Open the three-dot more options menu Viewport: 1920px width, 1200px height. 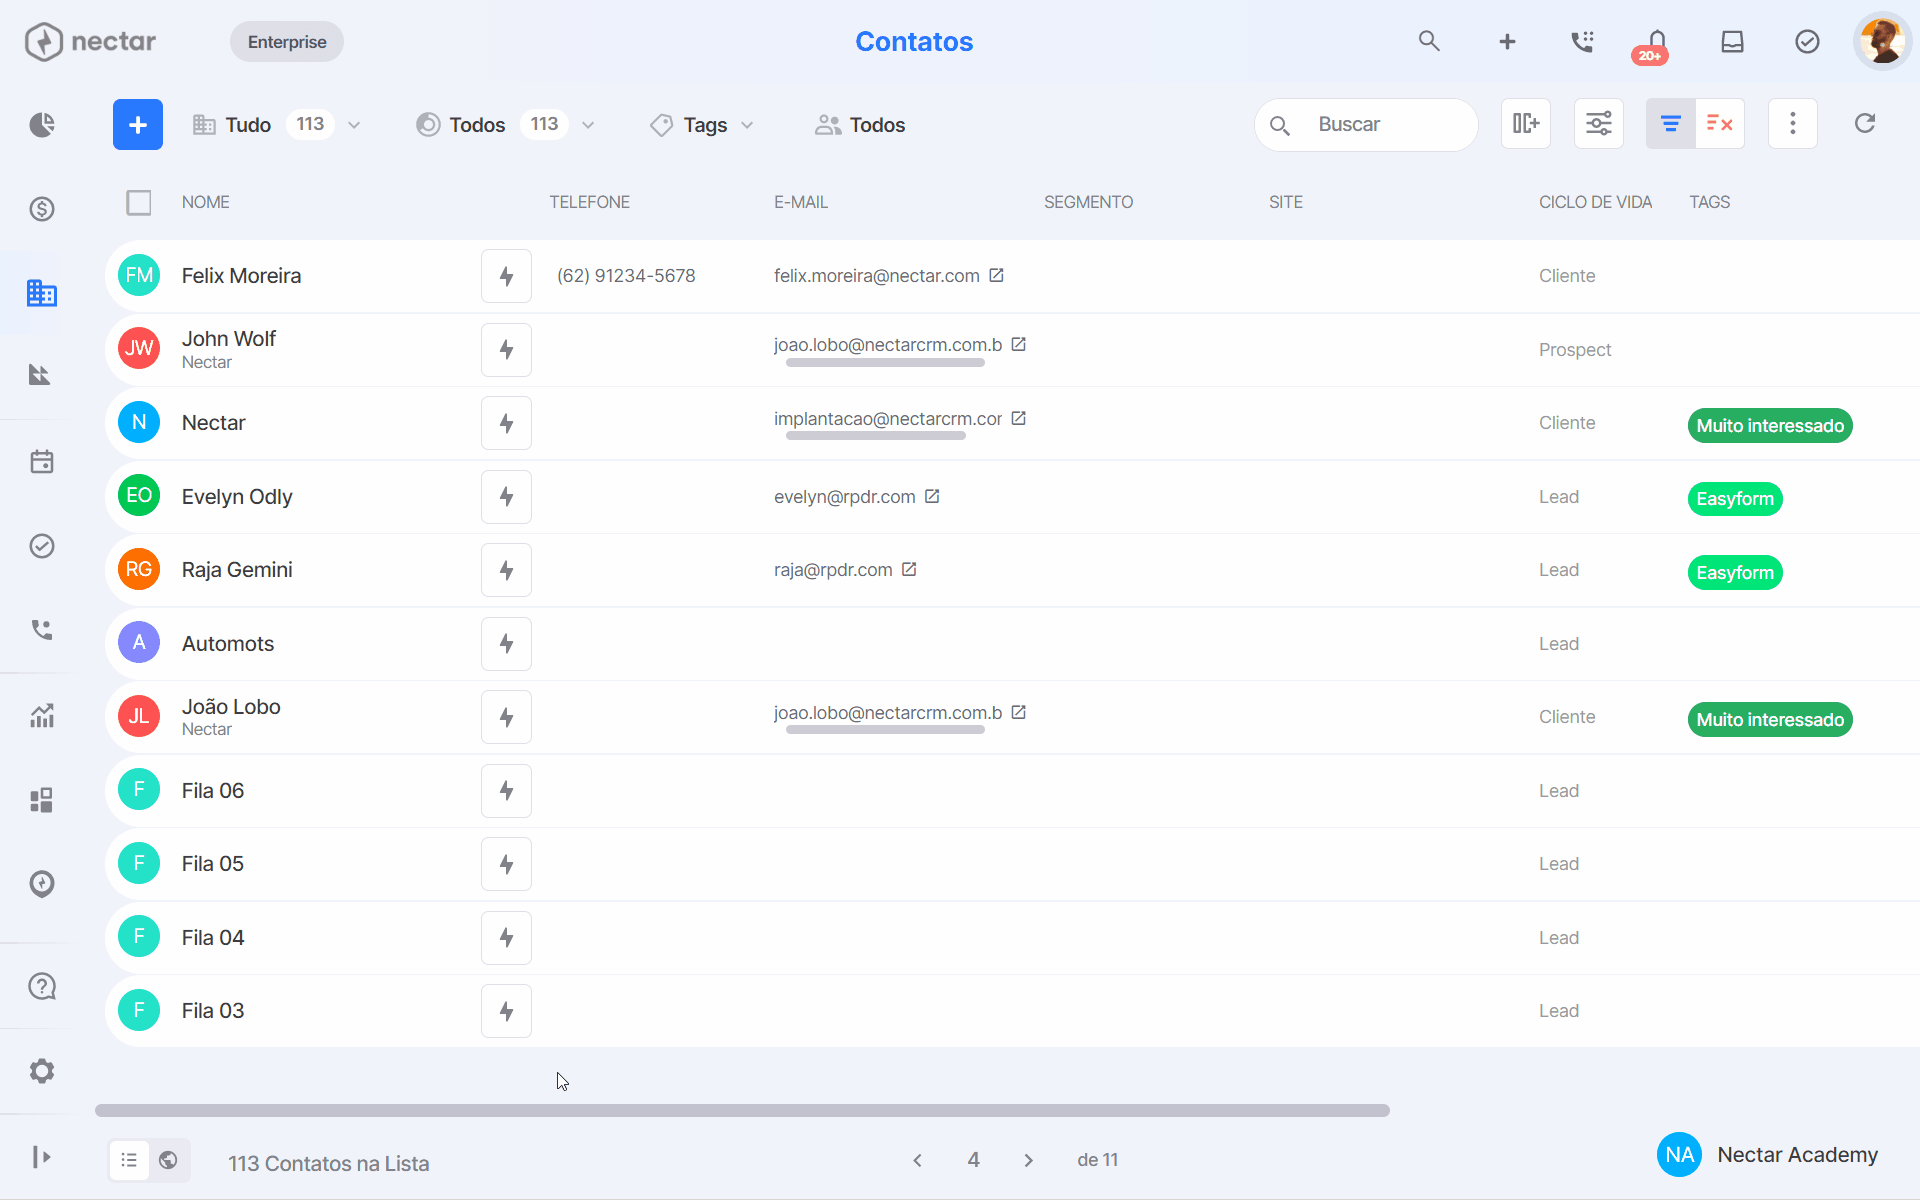(x=1793, y=124)
